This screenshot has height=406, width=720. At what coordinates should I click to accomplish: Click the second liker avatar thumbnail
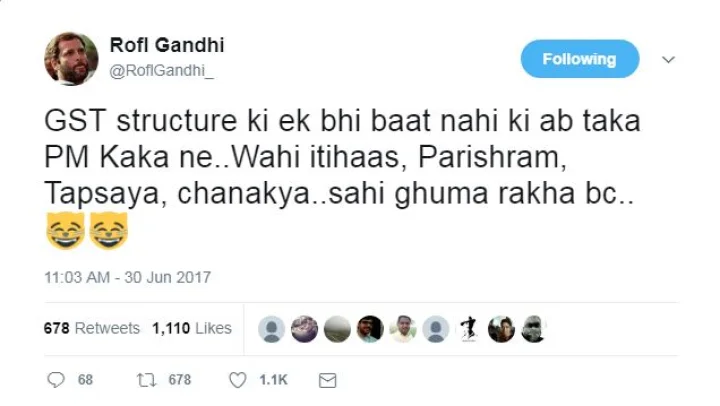point(305,329)
